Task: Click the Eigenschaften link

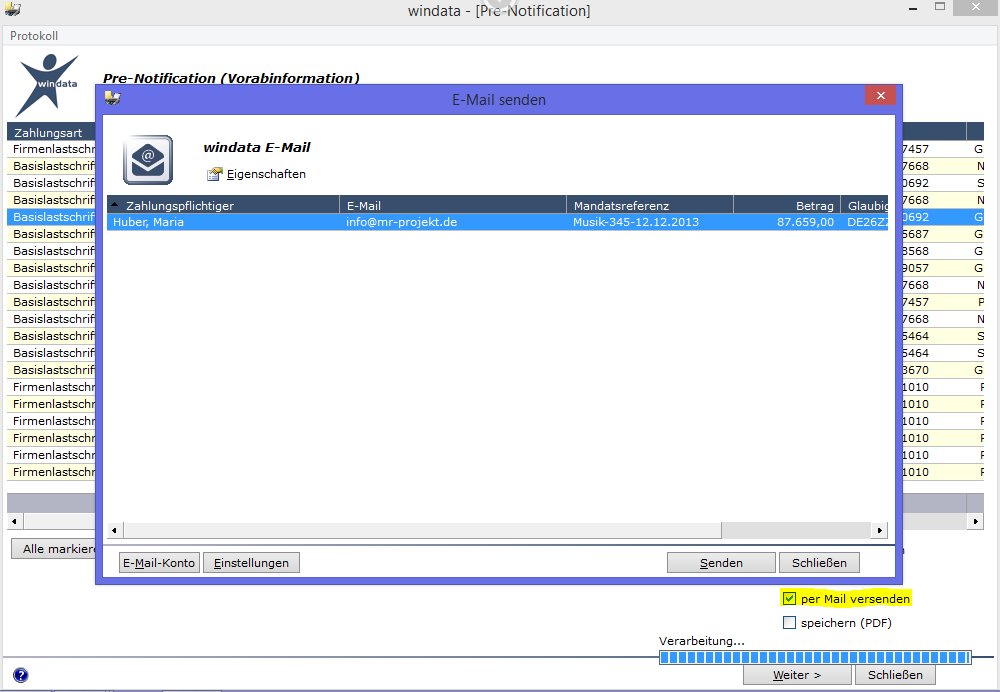Action: coord(266,174)
